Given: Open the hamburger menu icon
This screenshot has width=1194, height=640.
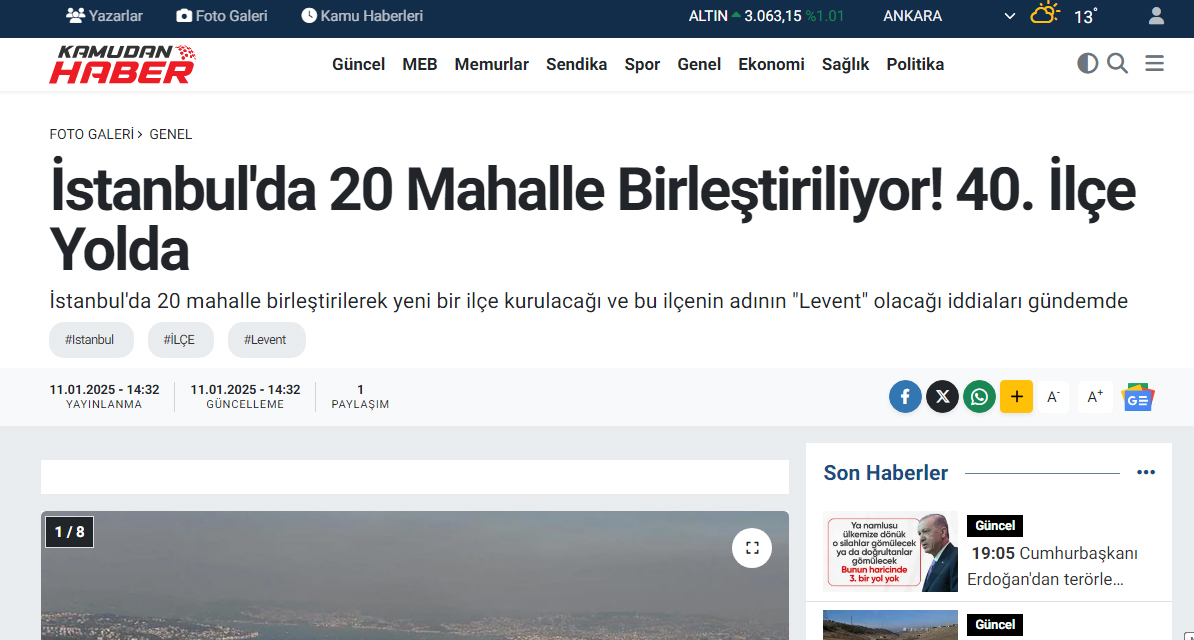Looking at the screenshot, I should 1154,63.
